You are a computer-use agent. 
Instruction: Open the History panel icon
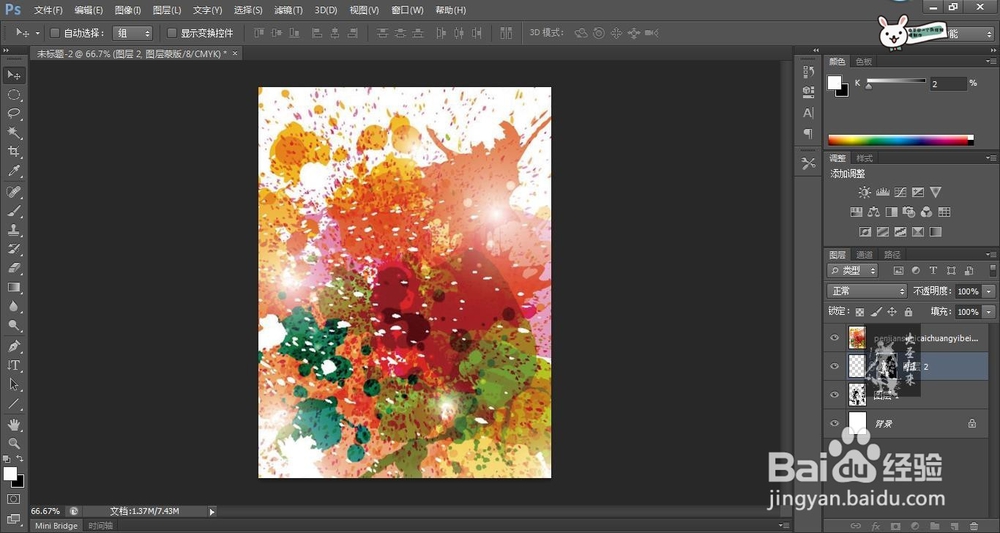809,72
